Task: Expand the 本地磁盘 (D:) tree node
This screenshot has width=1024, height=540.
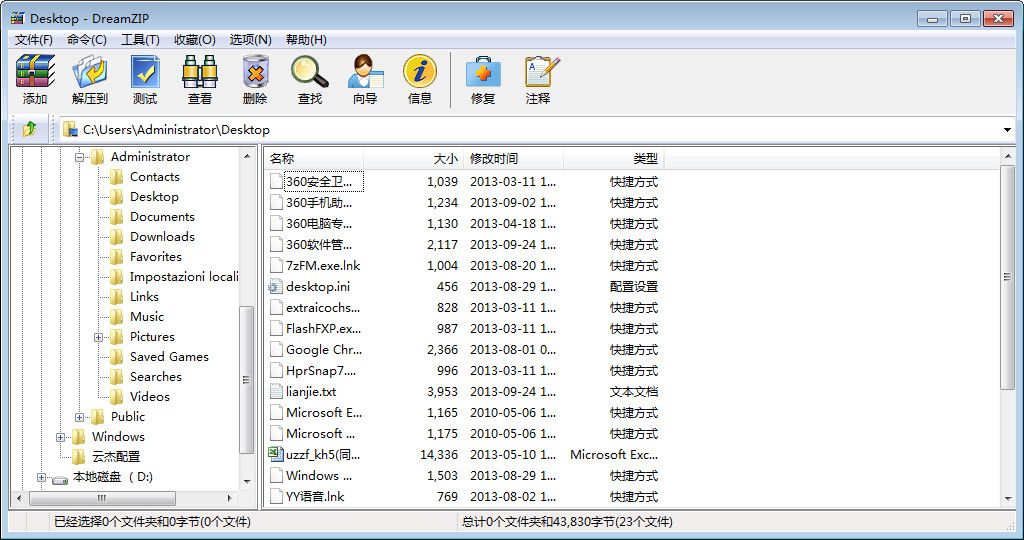Action: 41,477
